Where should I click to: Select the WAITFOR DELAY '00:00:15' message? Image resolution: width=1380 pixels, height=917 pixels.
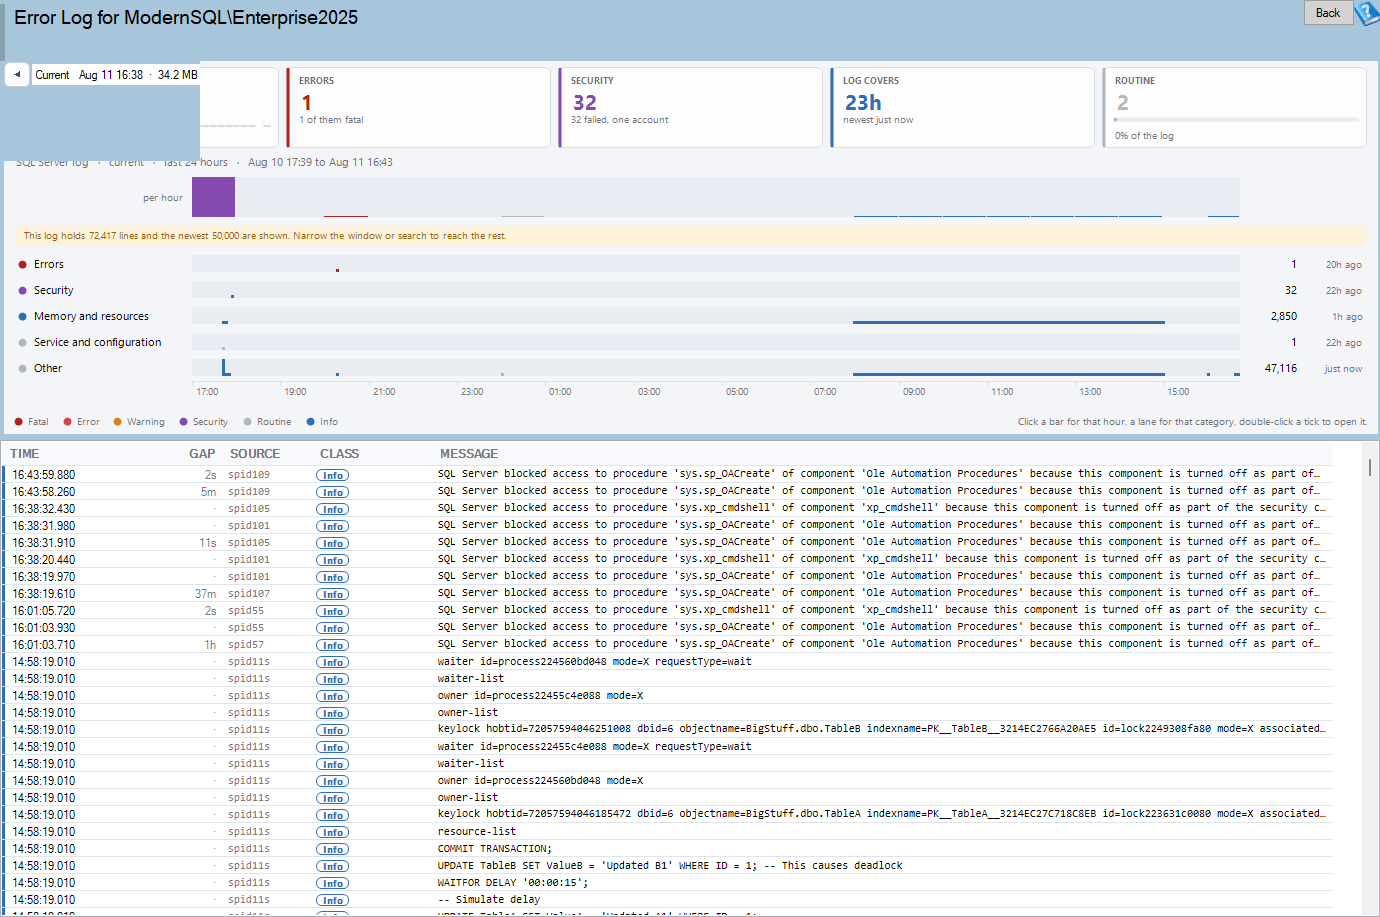pos(513,883)
